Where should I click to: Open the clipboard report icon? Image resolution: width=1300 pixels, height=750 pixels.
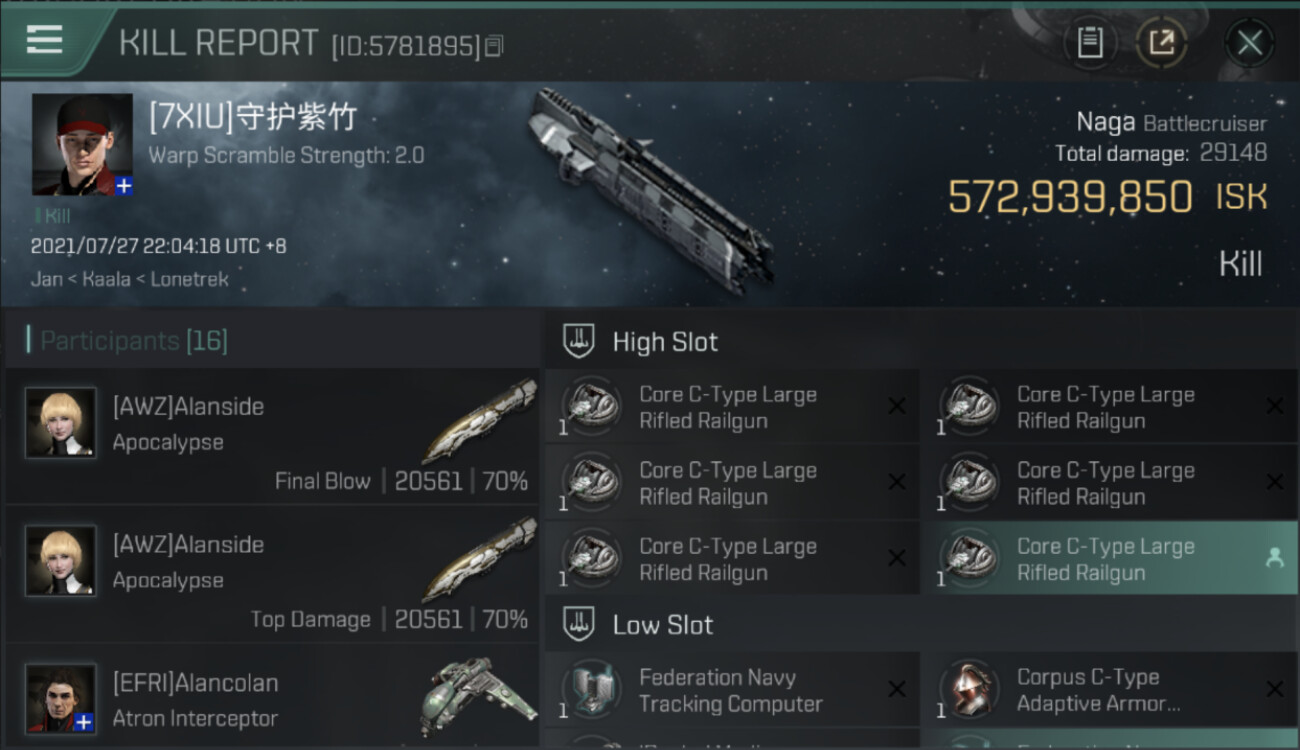tap(1090, 43)
